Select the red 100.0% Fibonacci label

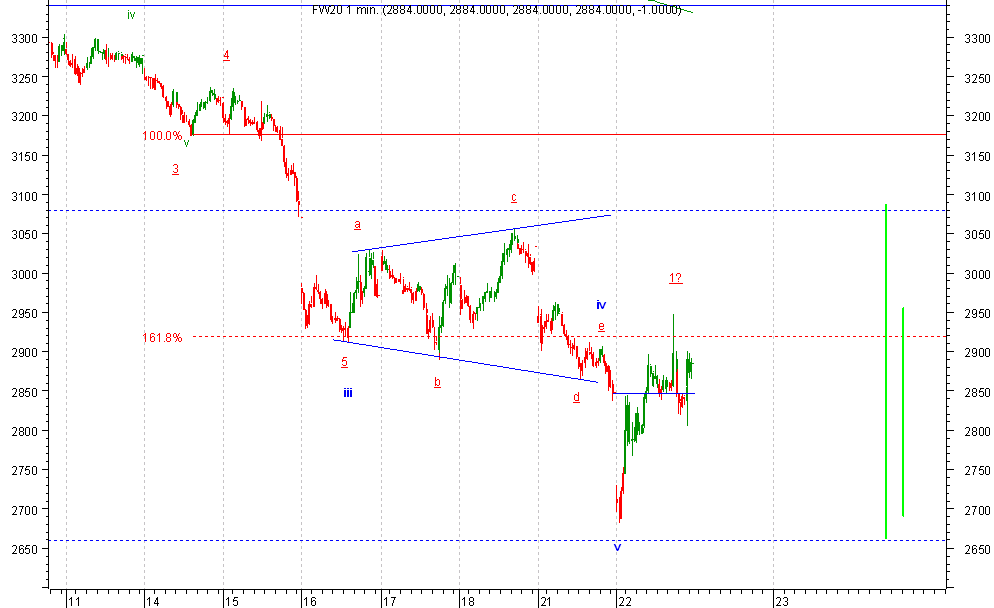pyautogui.click(x=162, y=136)
